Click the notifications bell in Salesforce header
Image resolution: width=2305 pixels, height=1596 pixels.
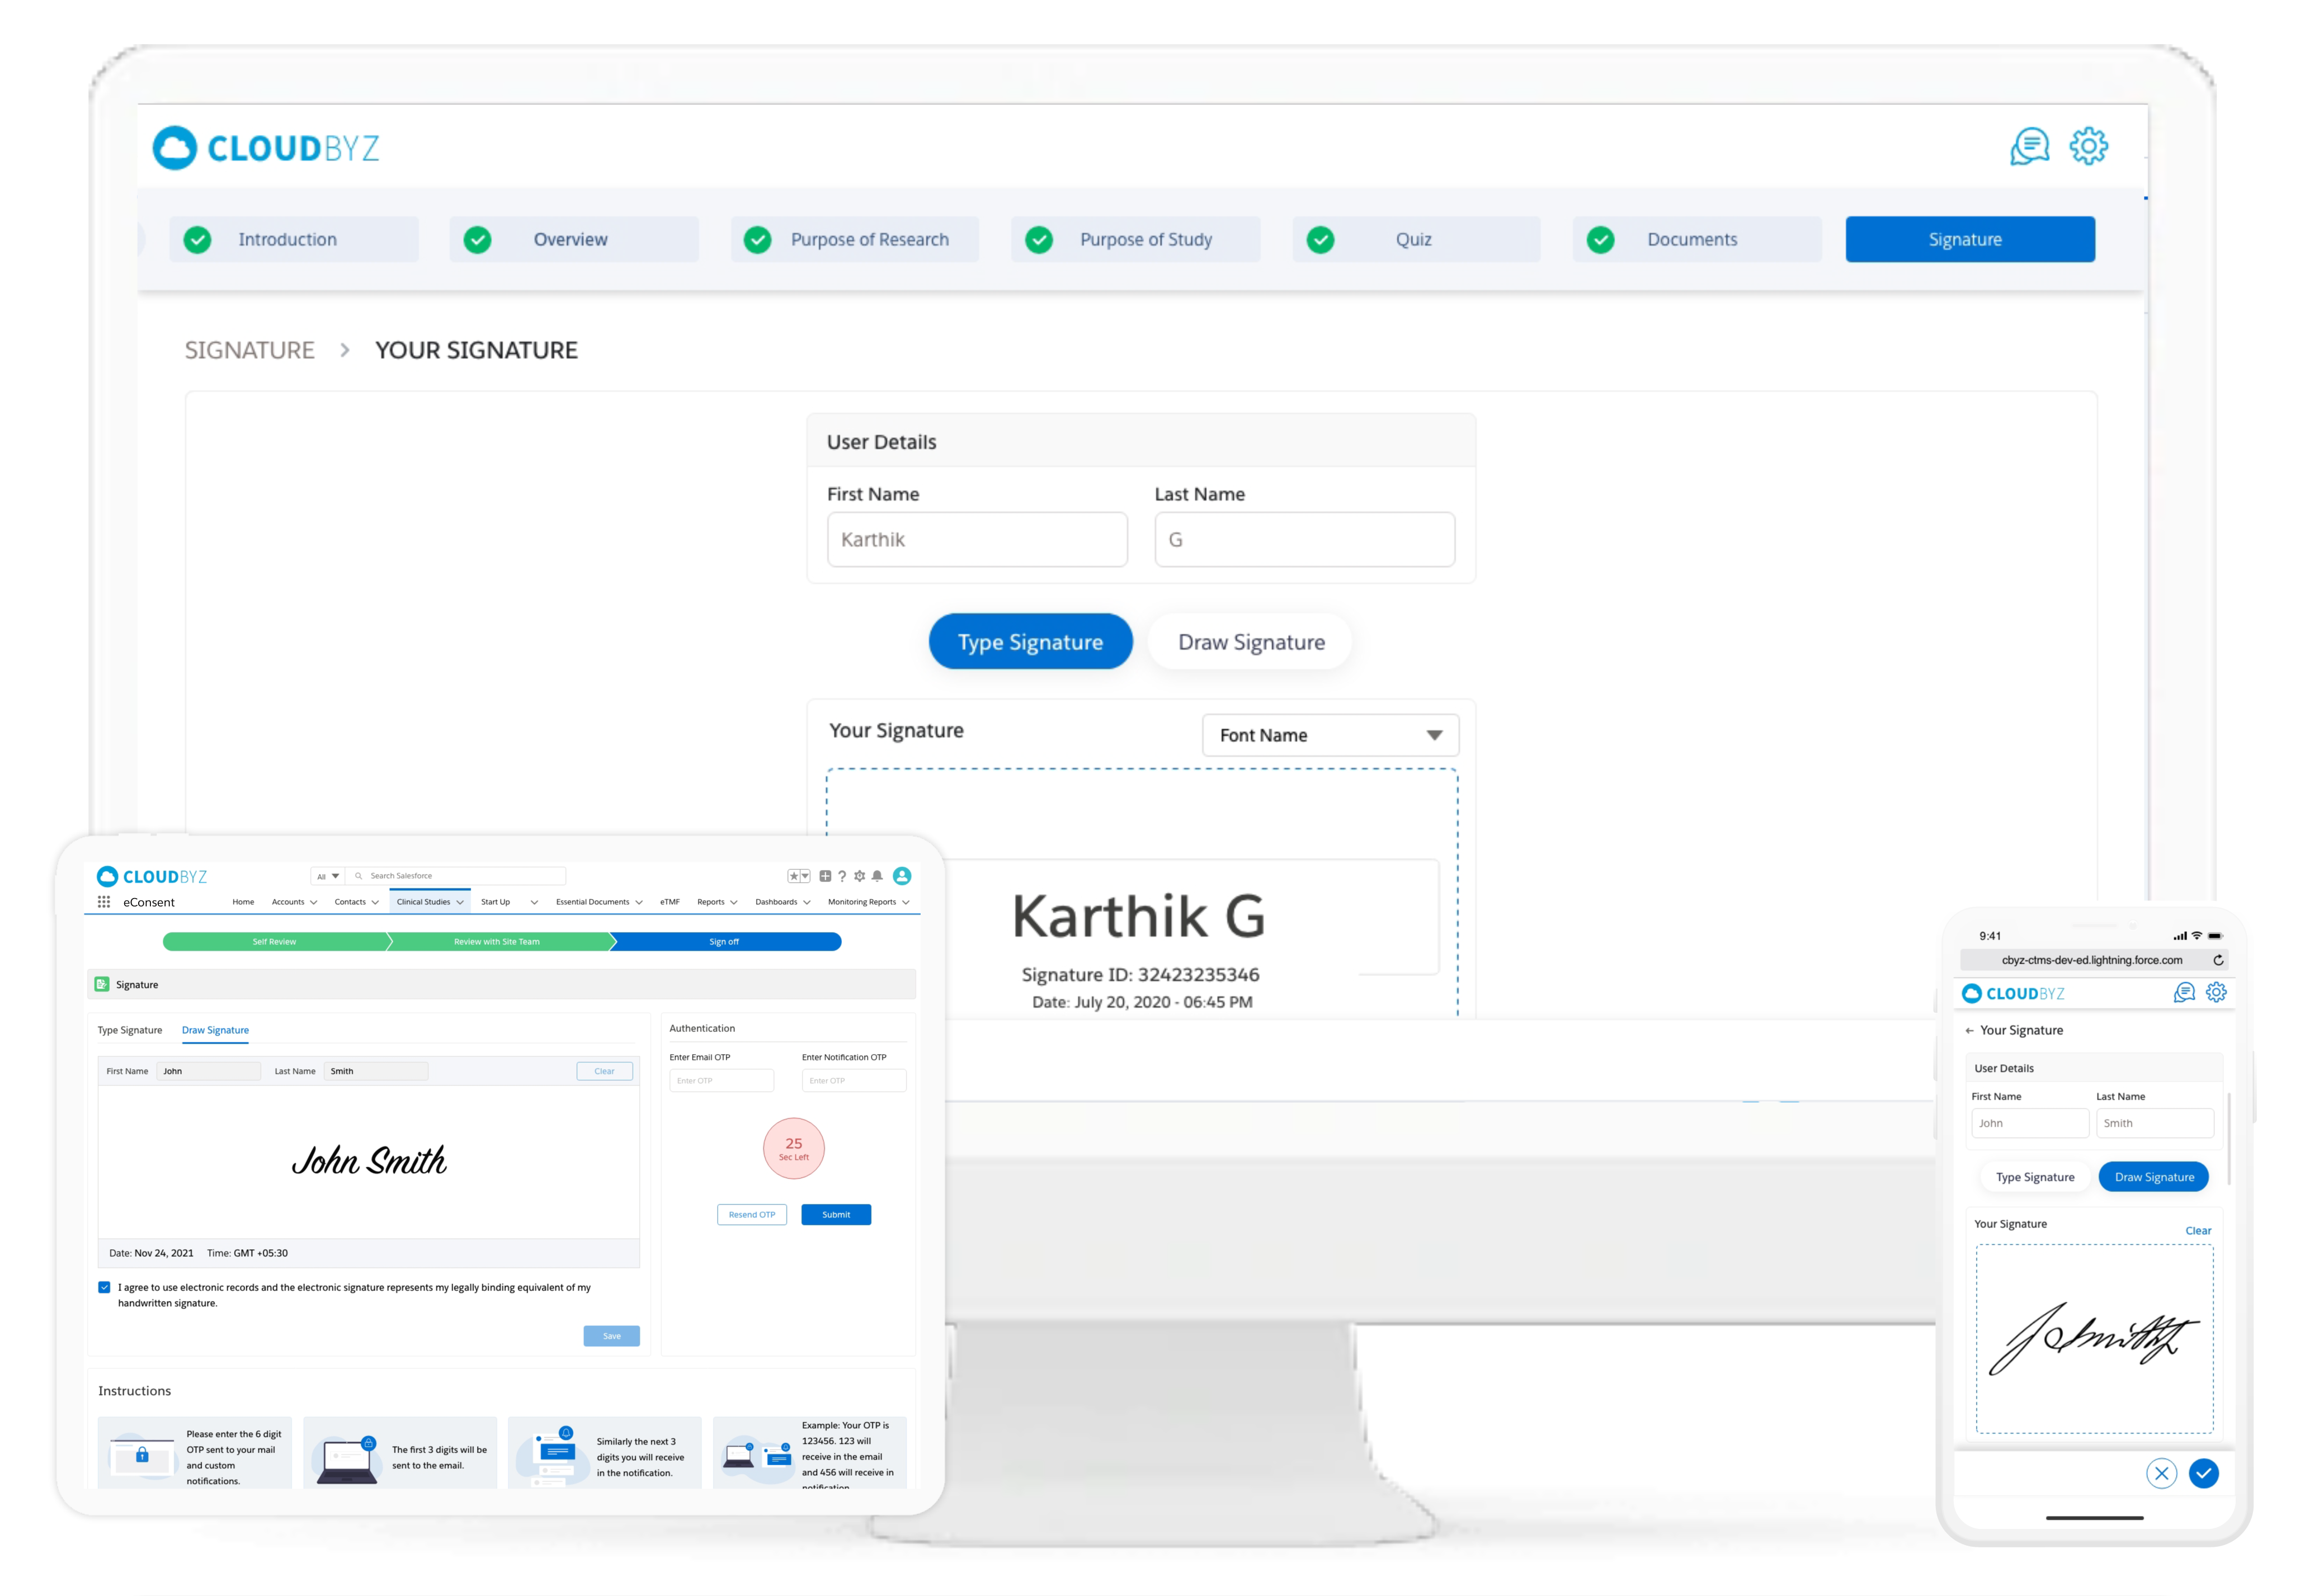877,876
